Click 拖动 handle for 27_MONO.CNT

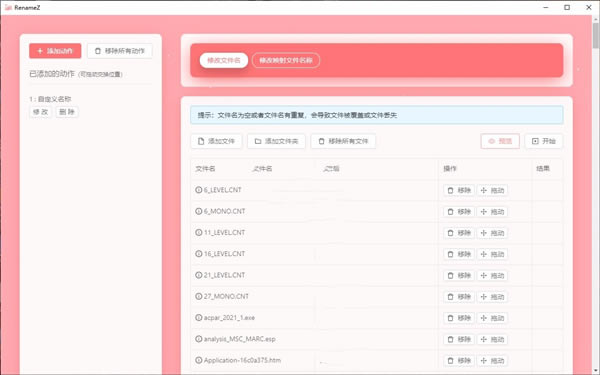pyautogui.click(x=492, y=297)
